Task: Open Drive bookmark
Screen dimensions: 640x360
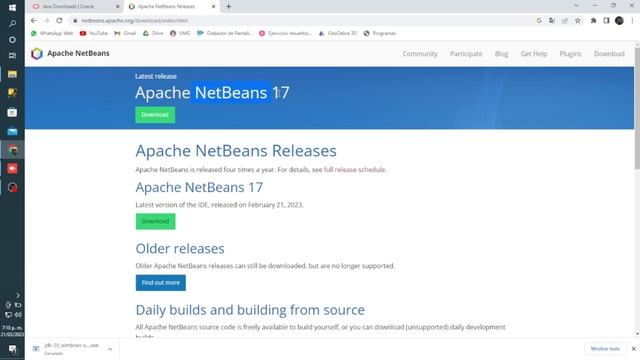Action: (x=153, y=33)
